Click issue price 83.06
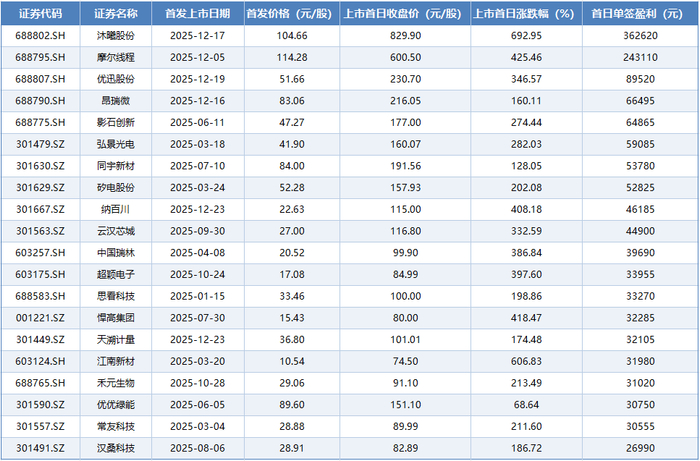This screenshot has width=700, height=461. click(x=292, y=101)
